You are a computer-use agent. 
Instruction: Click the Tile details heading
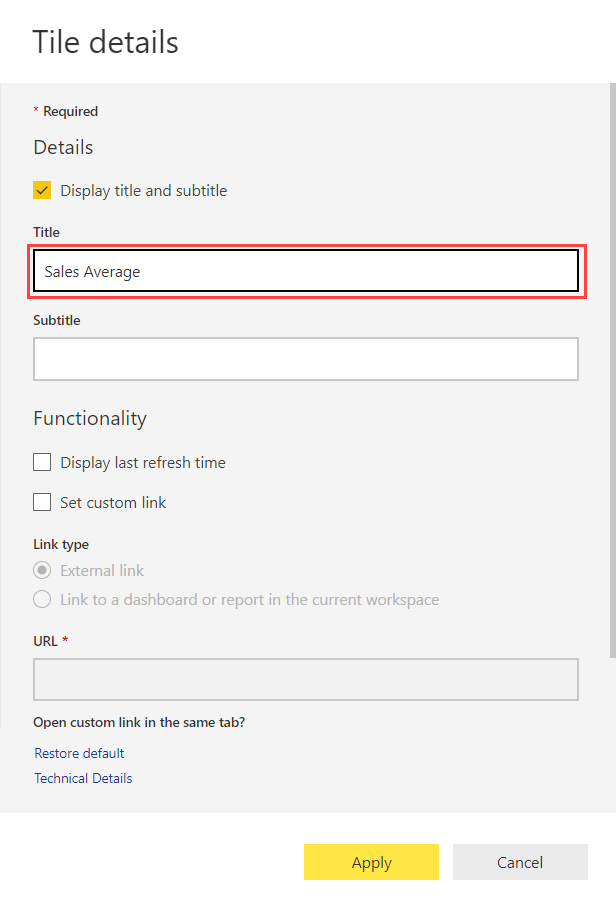pos(105,42)
